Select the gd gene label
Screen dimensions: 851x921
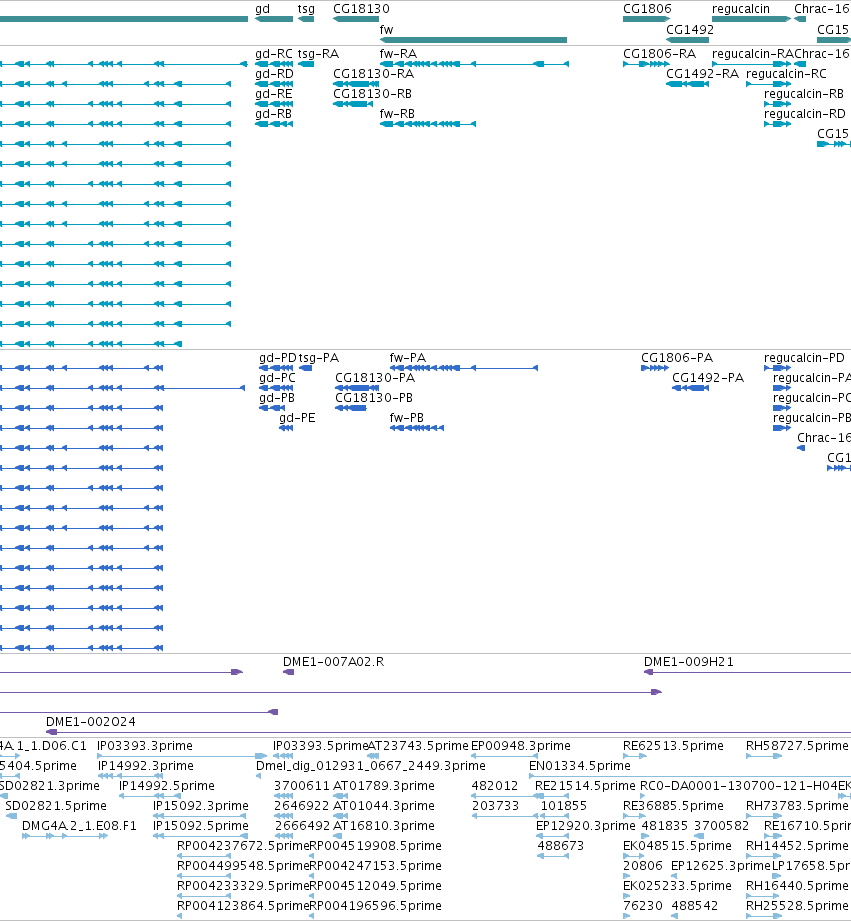tap(263, 9)
